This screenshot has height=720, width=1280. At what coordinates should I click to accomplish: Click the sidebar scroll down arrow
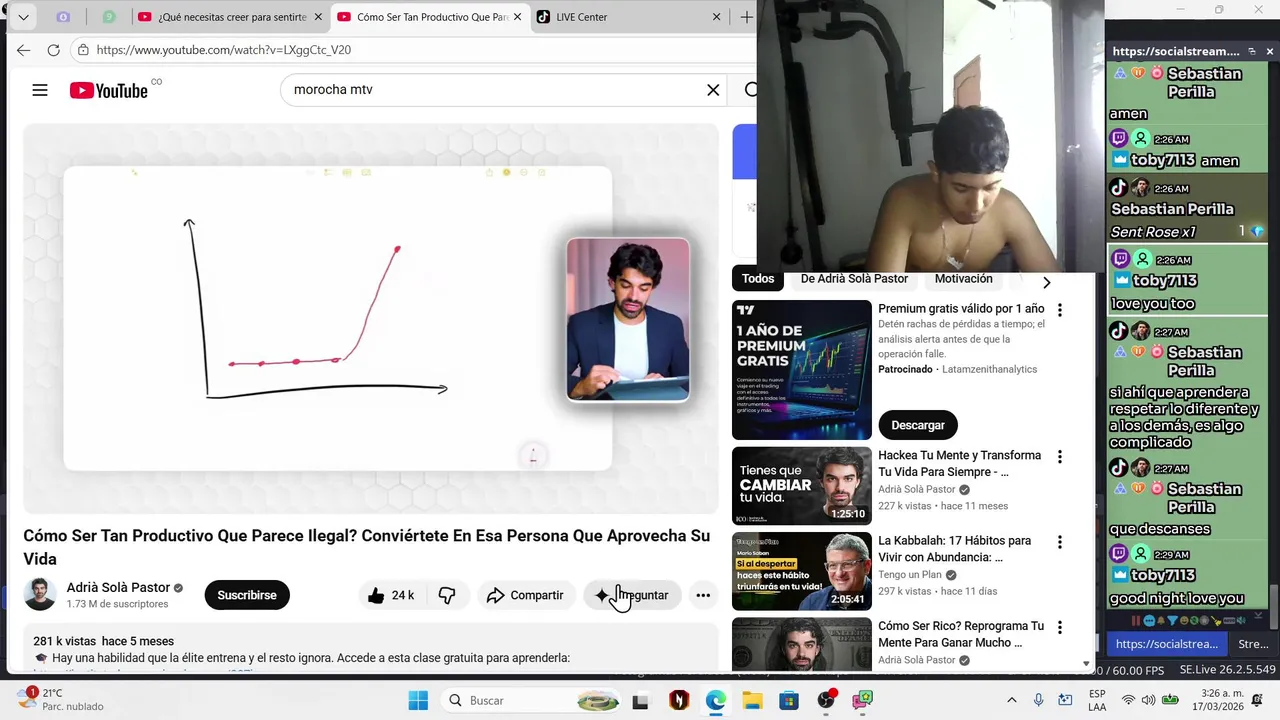point(1086,663)
